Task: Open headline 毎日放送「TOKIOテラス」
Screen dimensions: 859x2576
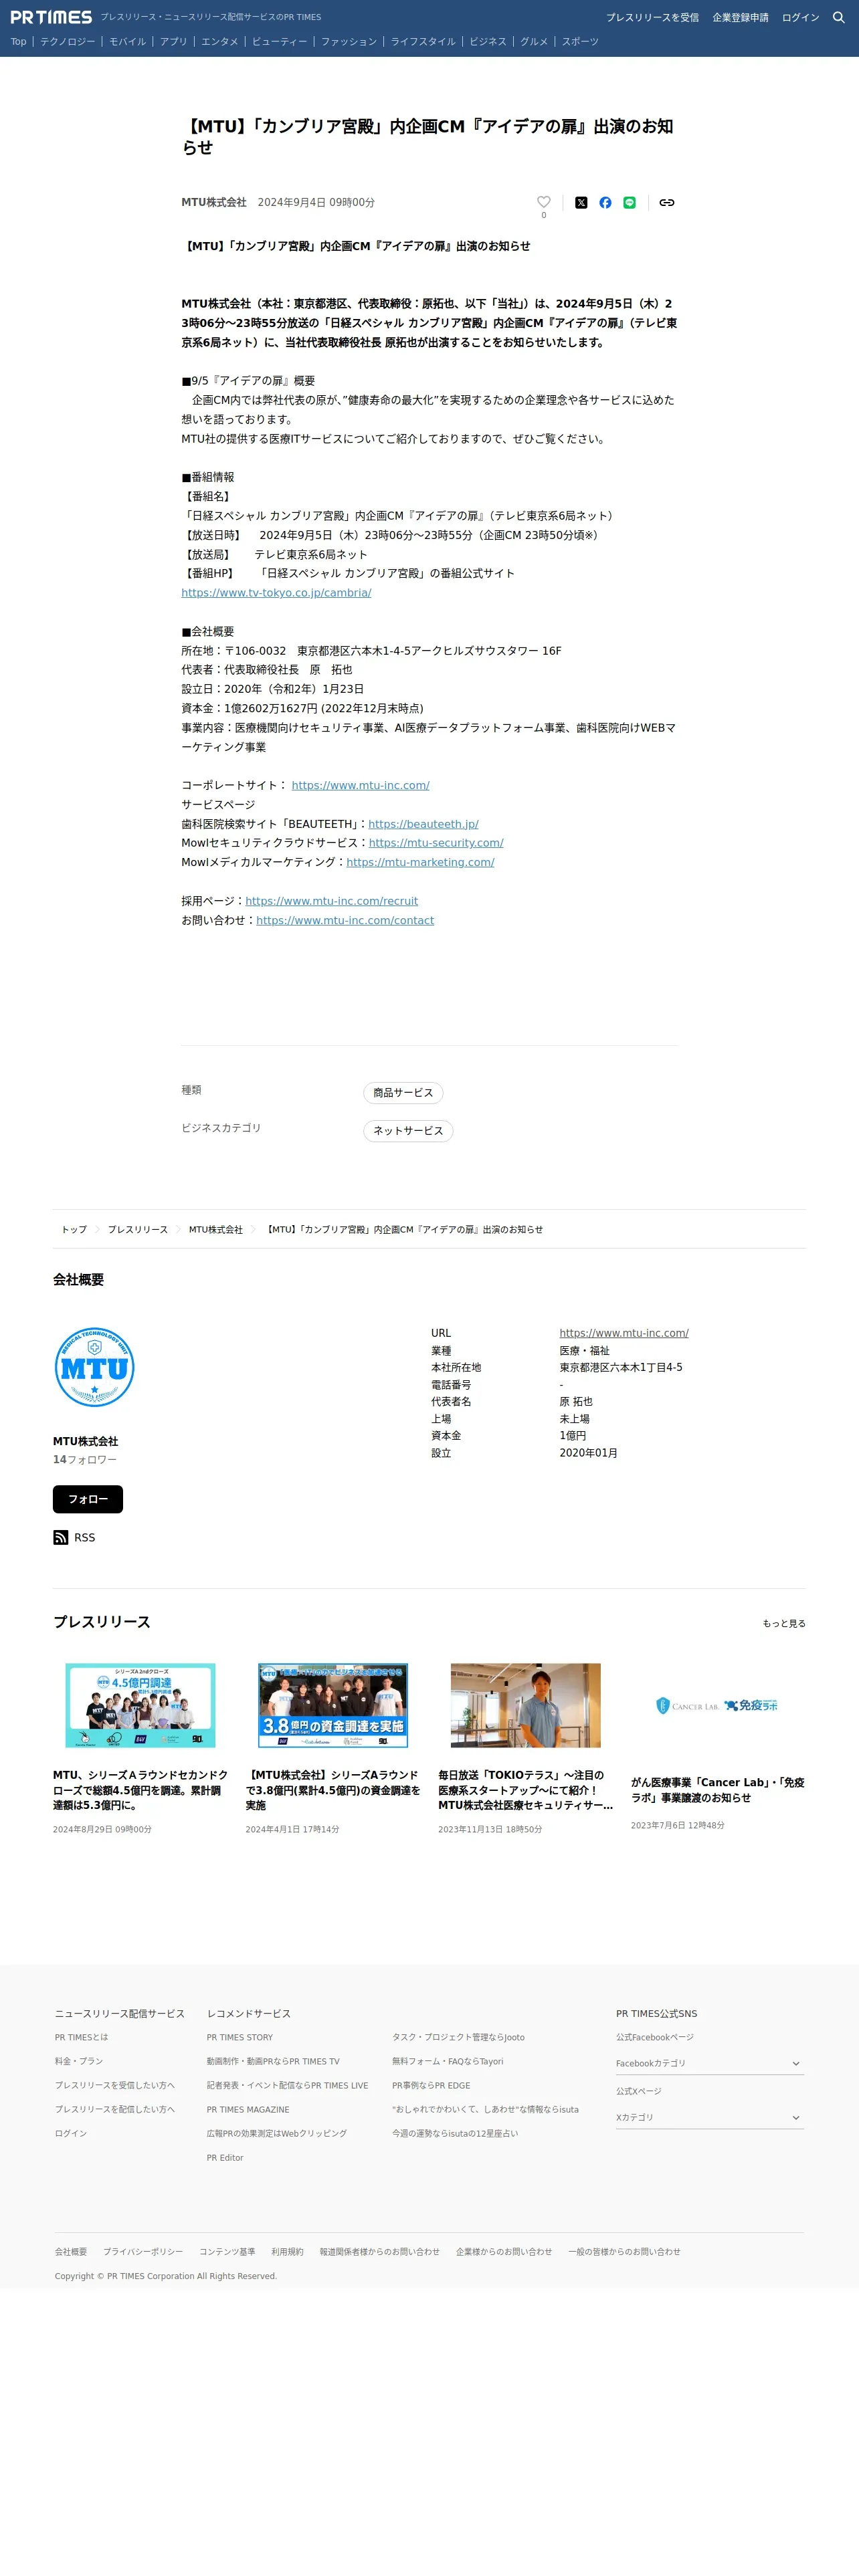Action: coord(526,1790)
